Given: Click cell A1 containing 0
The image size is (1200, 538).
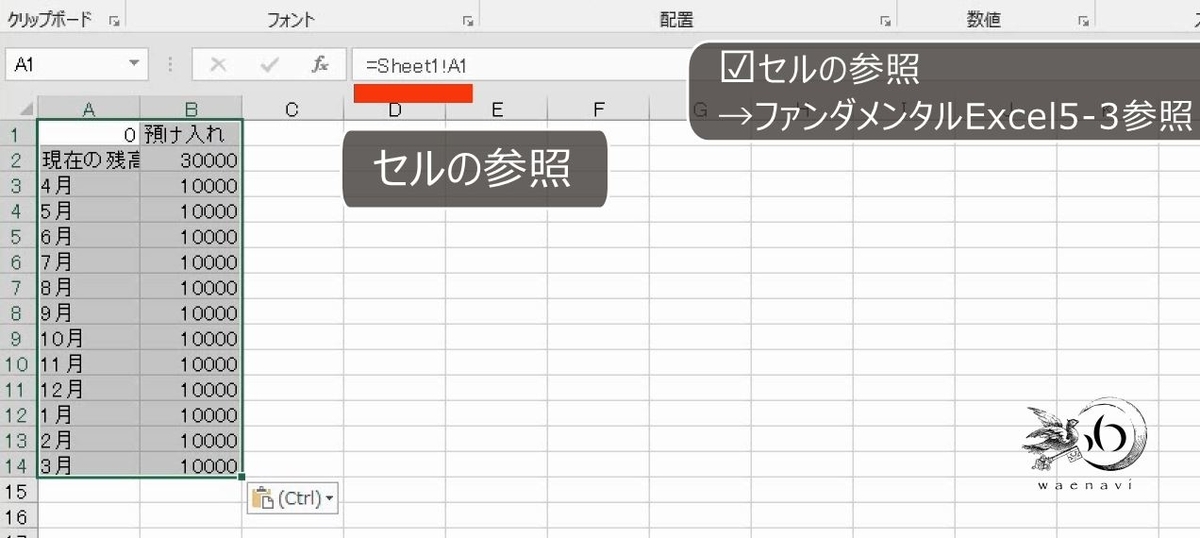Looking at the screenshot, I should [89, 134].
